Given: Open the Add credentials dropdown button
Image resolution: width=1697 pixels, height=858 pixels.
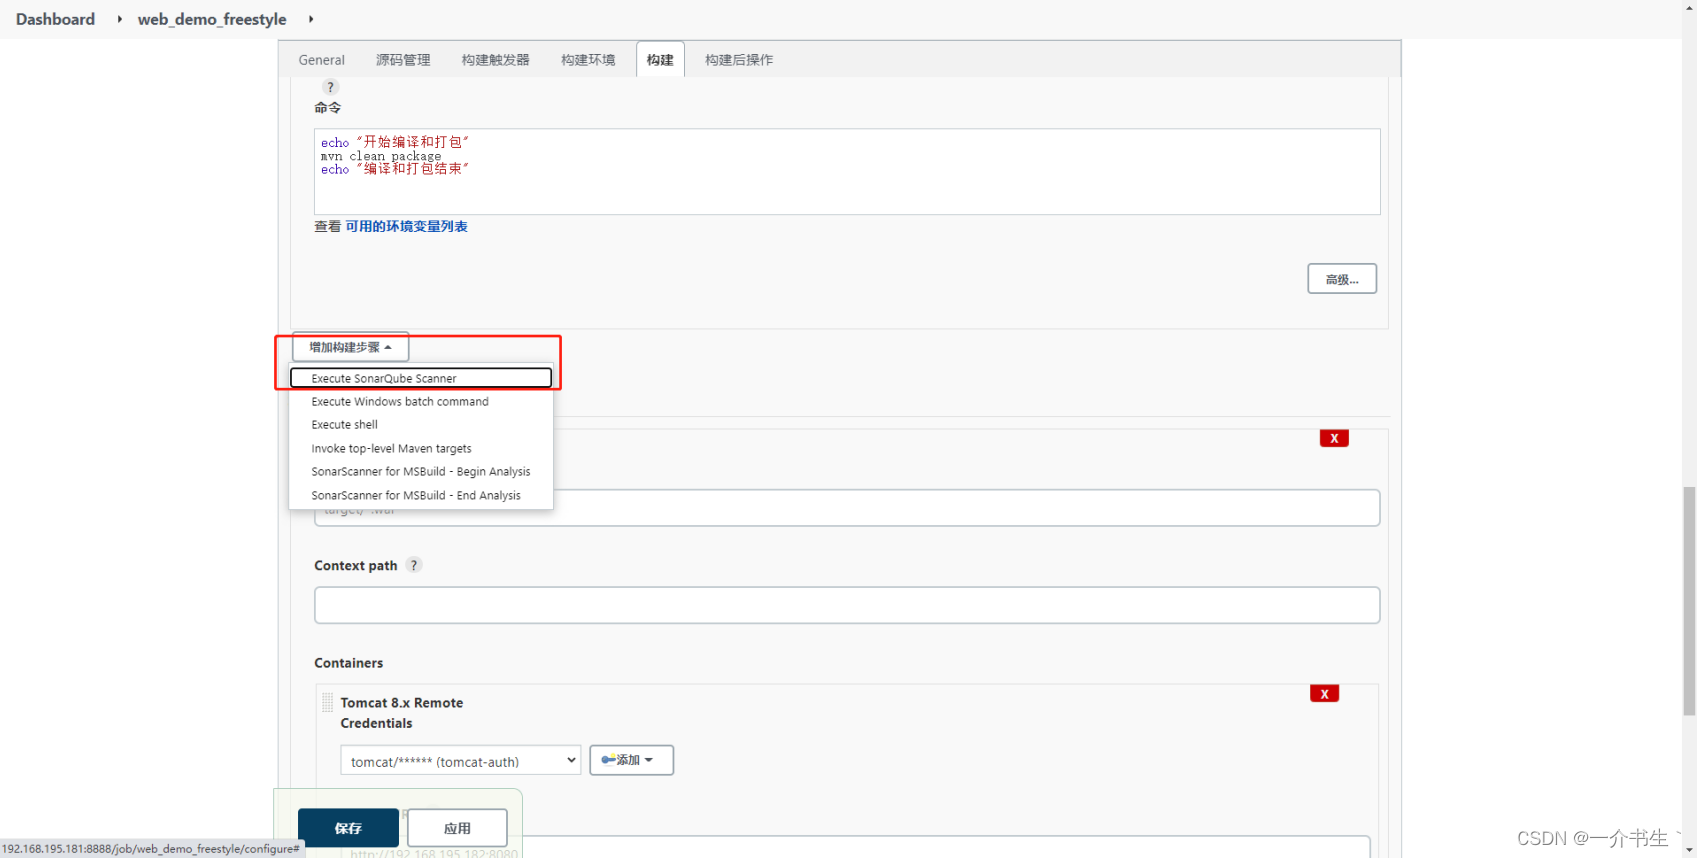Looking at the screenshot, I should (631, 760).
